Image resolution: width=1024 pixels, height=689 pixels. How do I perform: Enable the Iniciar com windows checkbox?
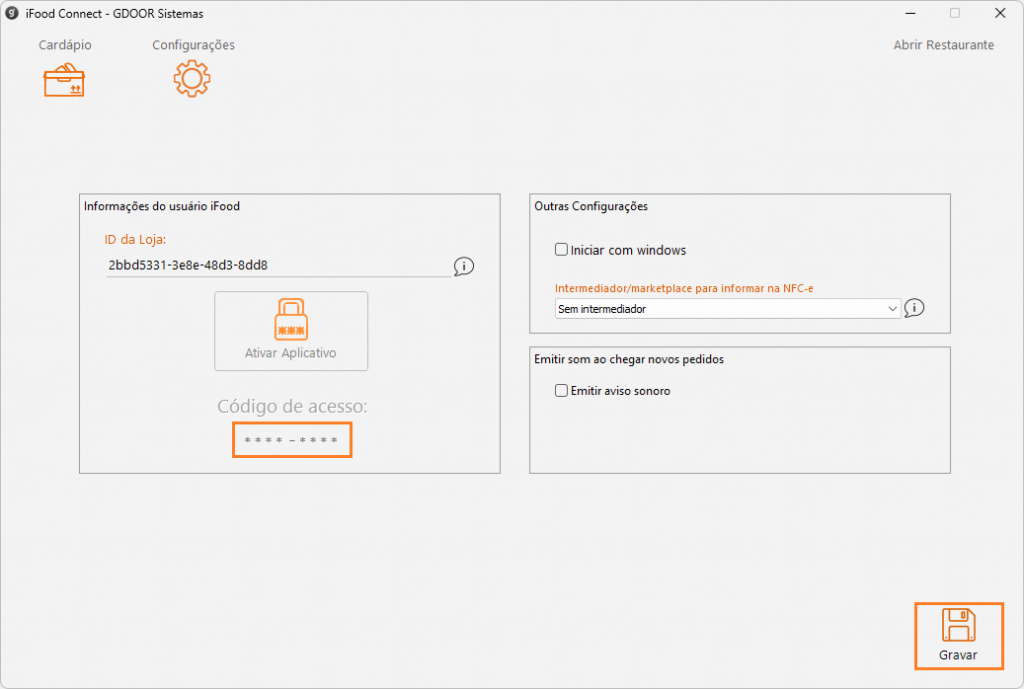561,249
